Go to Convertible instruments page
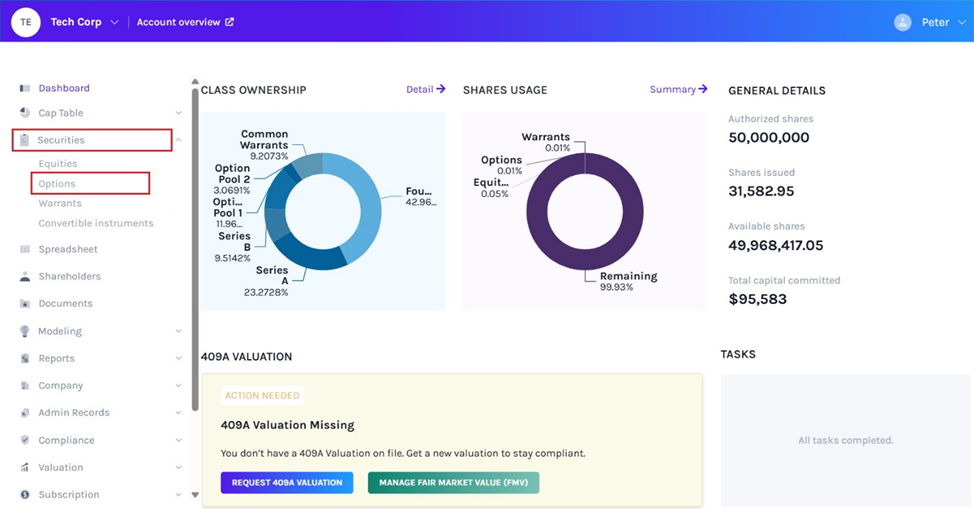974x509 pixels. (x=96, y=223)
